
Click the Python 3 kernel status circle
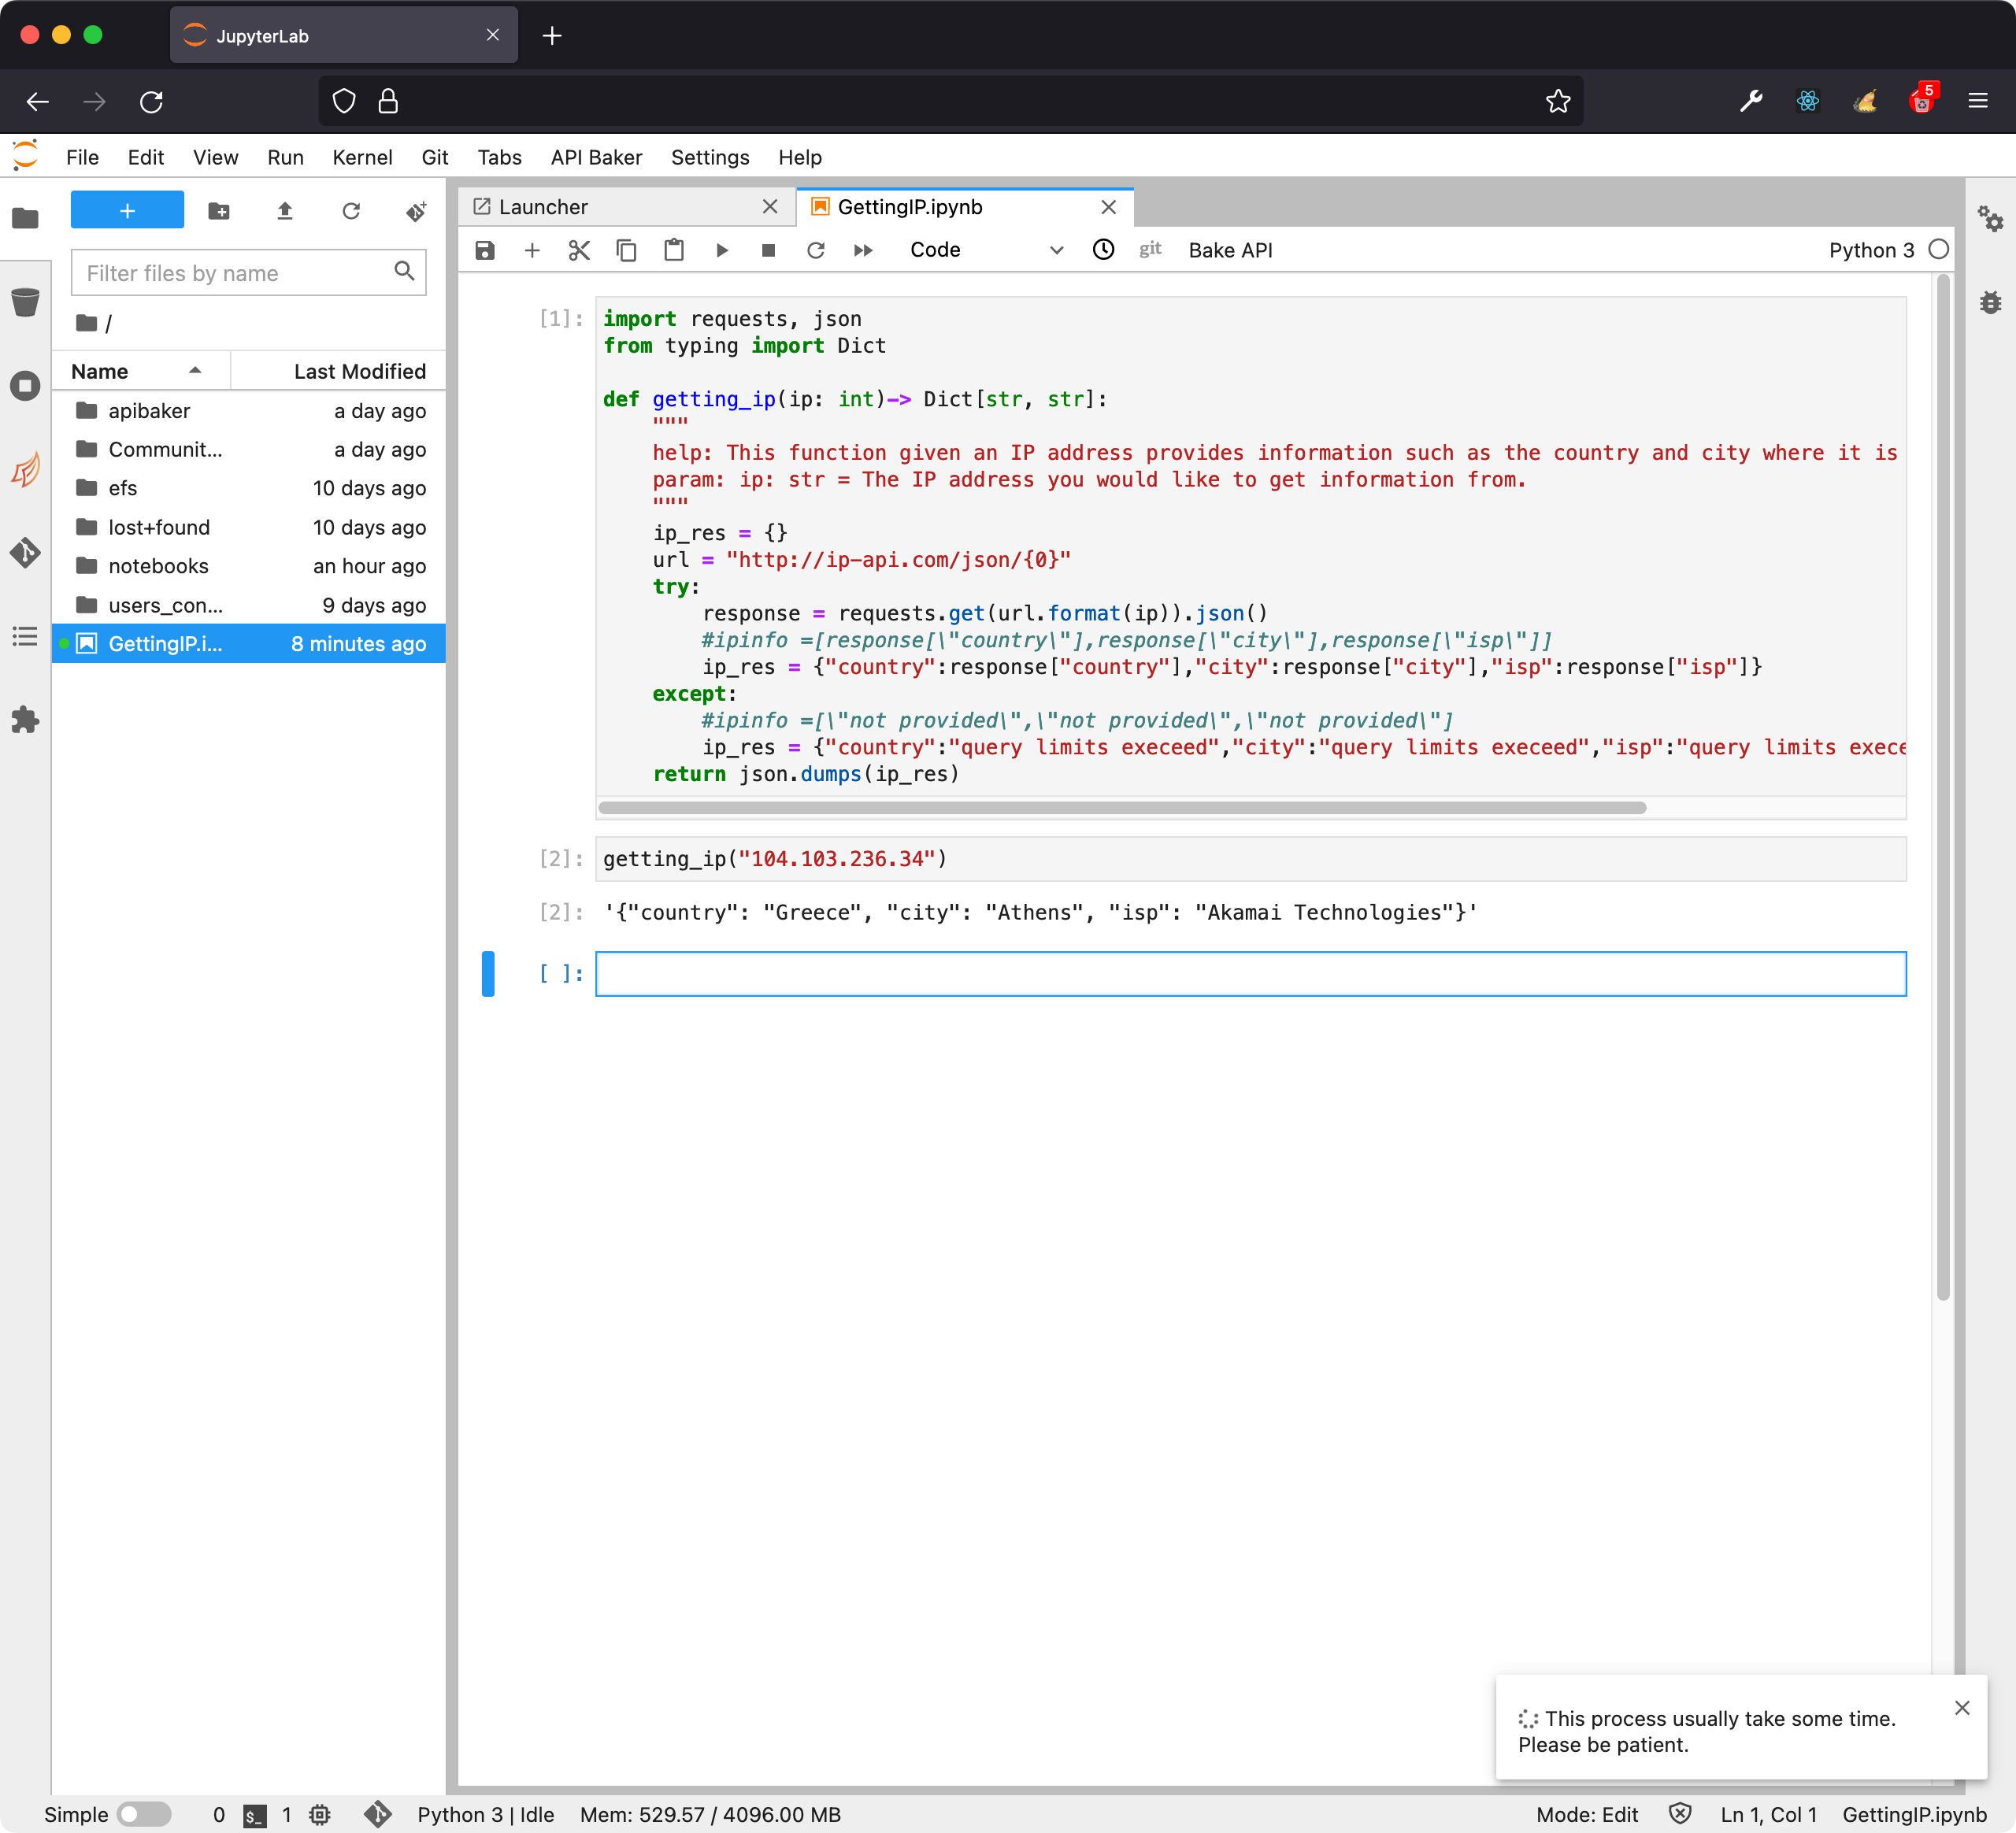tap(1938, 250)
